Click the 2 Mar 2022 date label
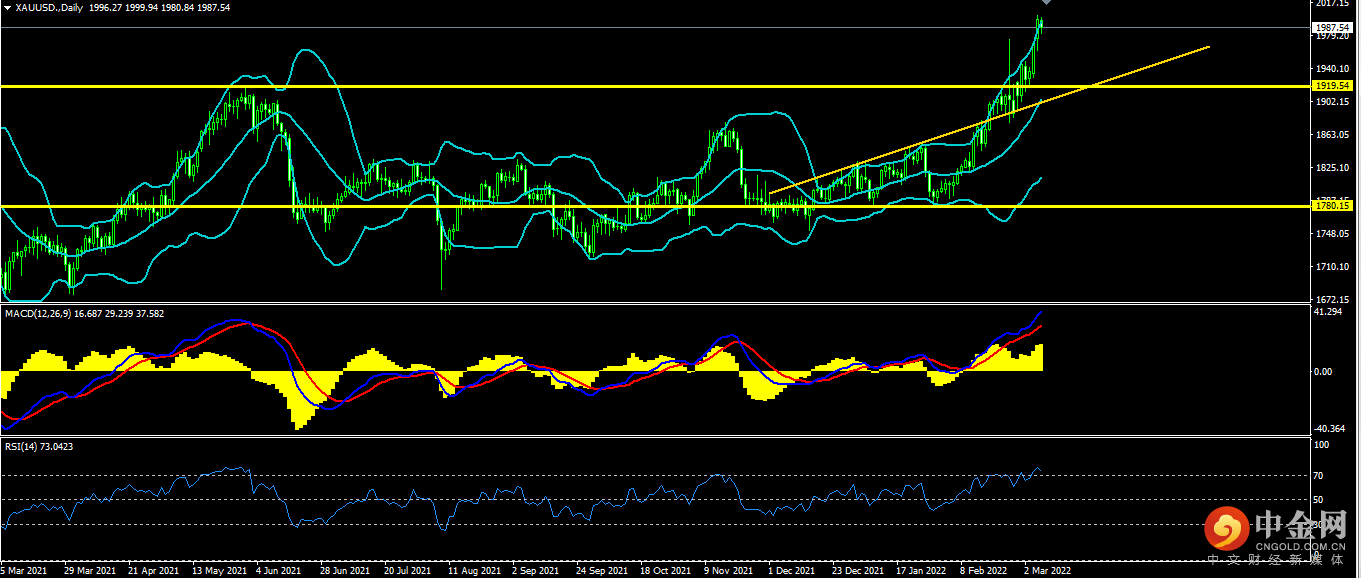Screen dimensions: 1361x578 pos(1050,571)
